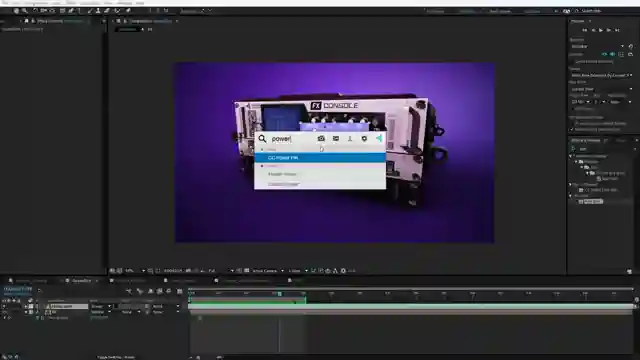Open the FX Console screenshot gallery icon
Image resolution: width=640 pixels, height=360 pixels.
click(336, 139)
